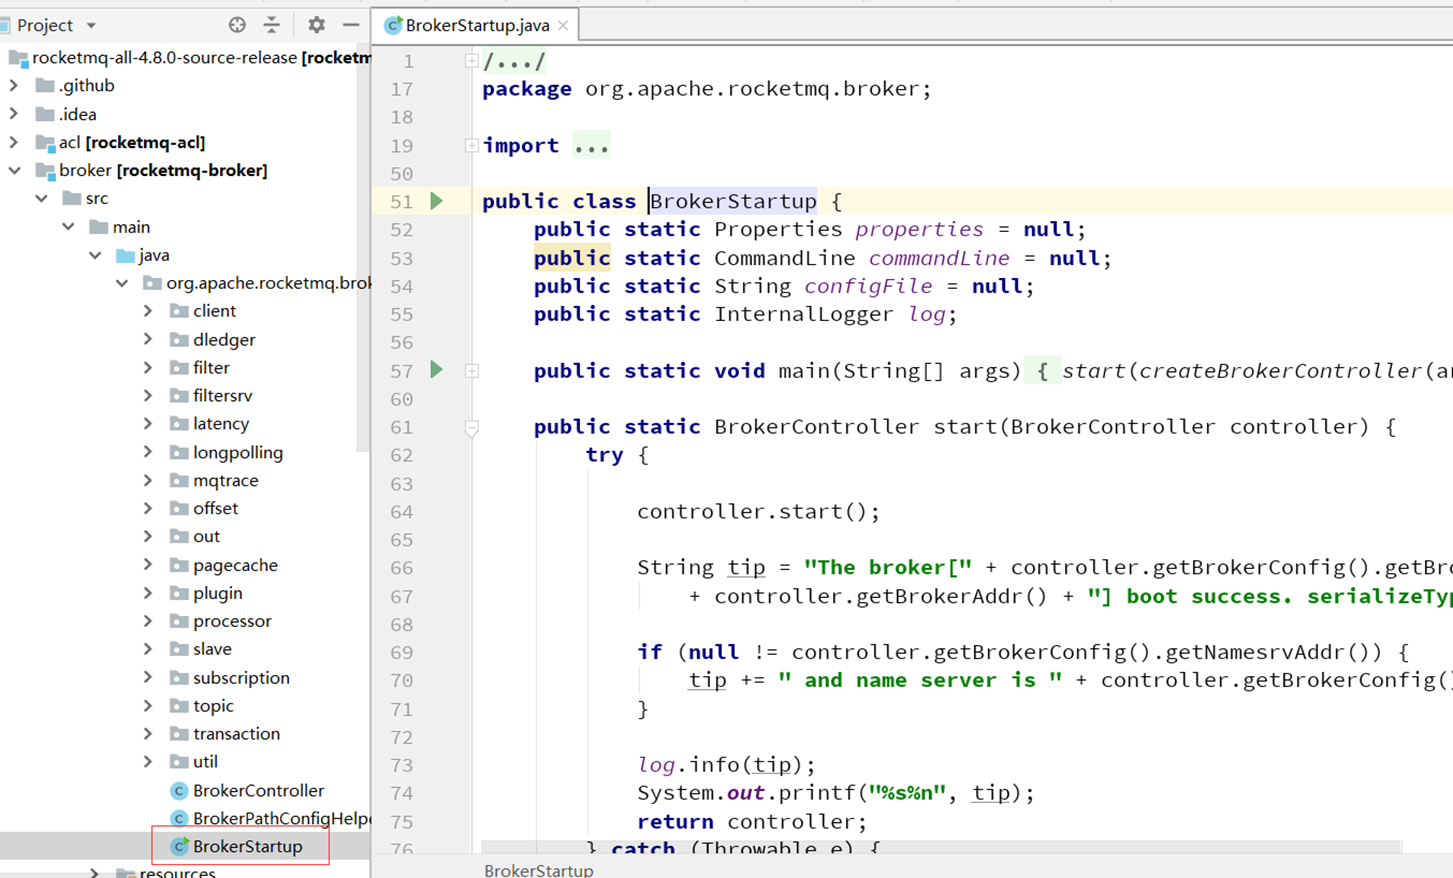Viewport: 1453px width, 878px height.
Task: Unfold the license comment at line 1
Action: [x=471, y=61]
